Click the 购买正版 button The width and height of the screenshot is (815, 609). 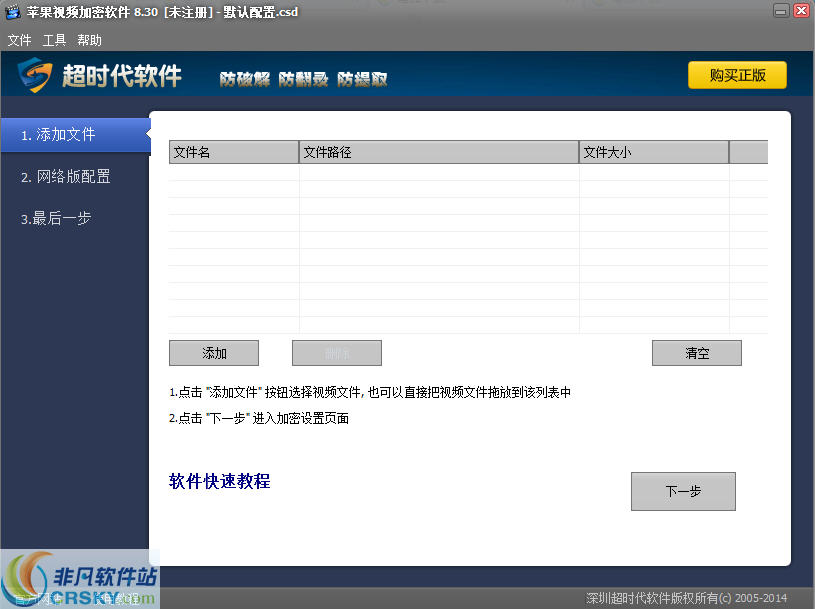pos(737,75)
